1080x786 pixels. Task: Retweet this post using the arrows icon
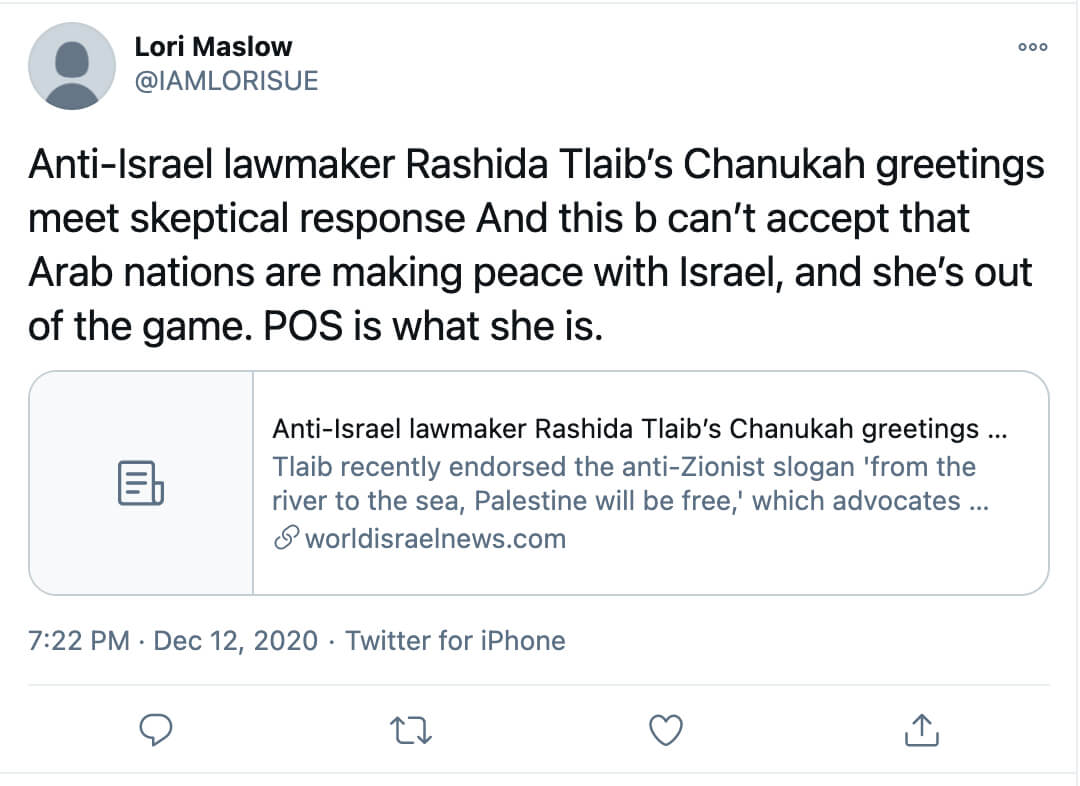(x=411, y=731)
